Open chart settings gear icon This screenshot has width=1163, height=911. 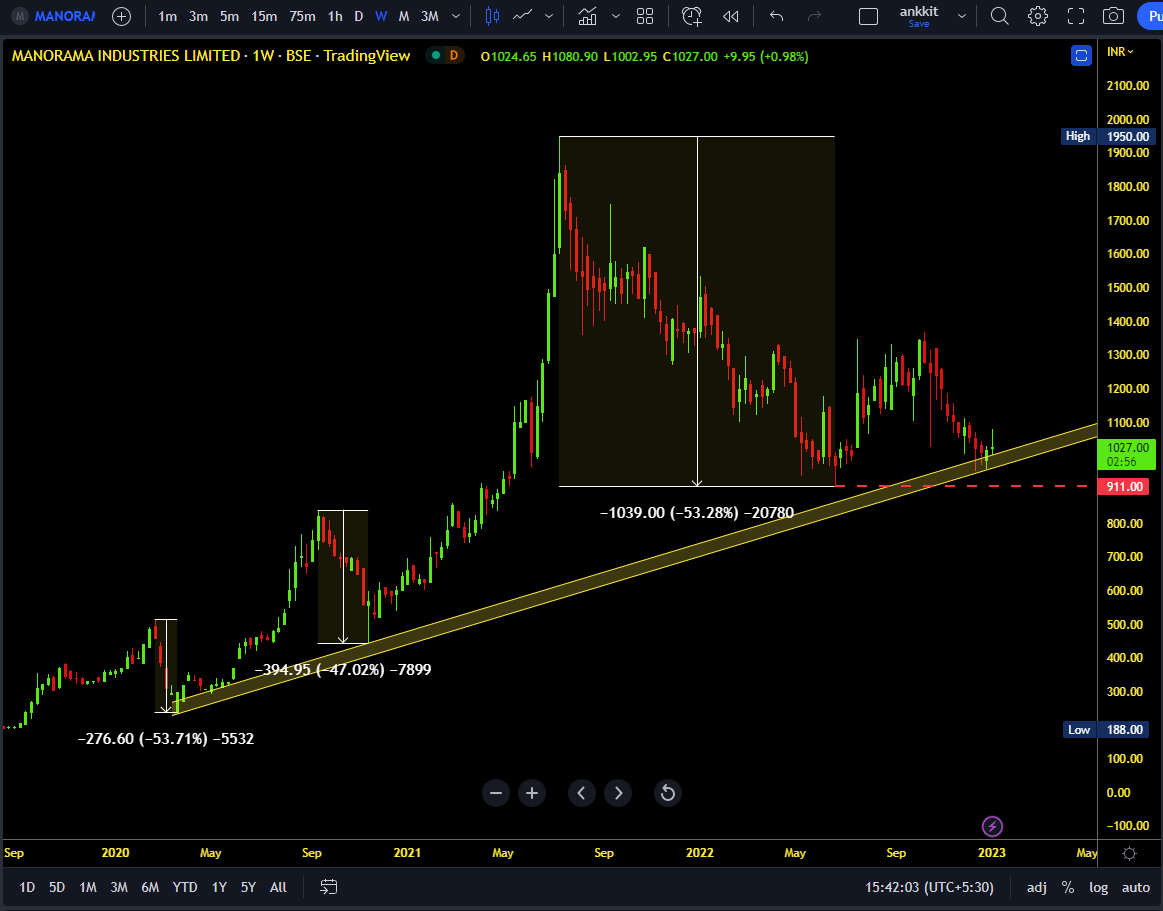click(1038, 16)
